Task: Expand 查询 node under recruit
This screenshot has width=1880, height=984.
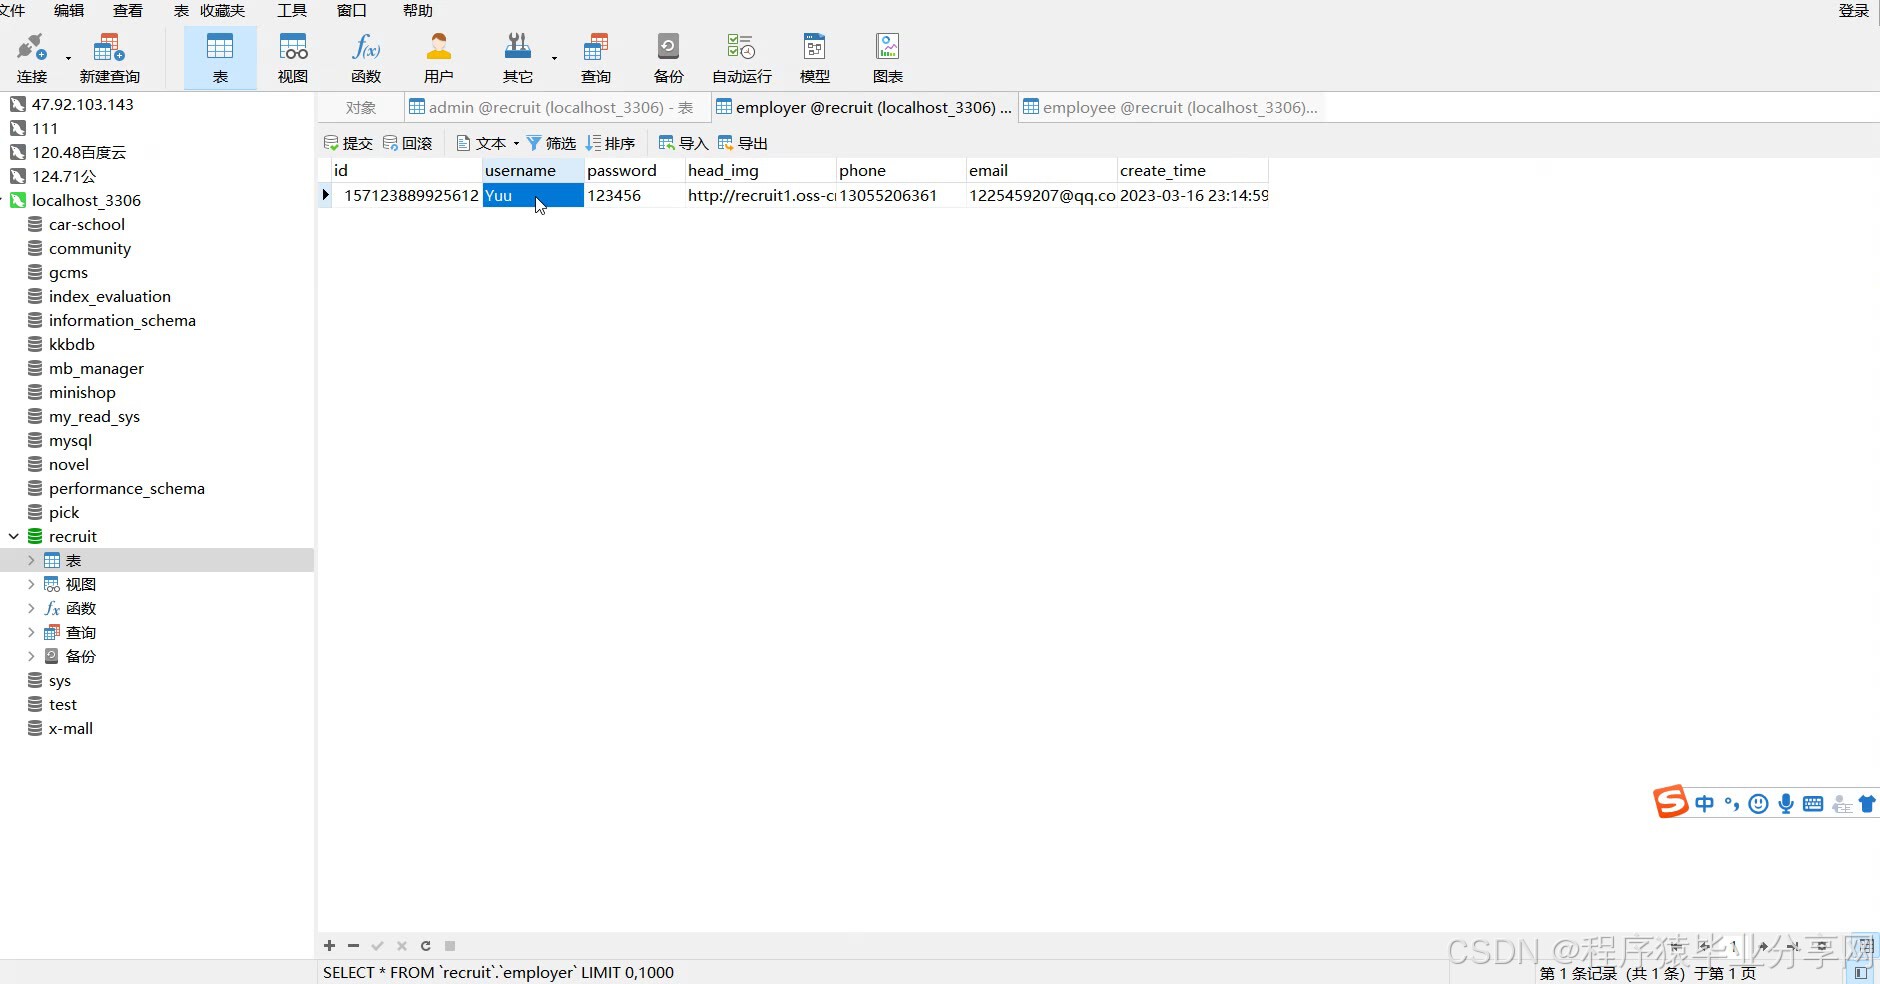Action: (31, 632)
